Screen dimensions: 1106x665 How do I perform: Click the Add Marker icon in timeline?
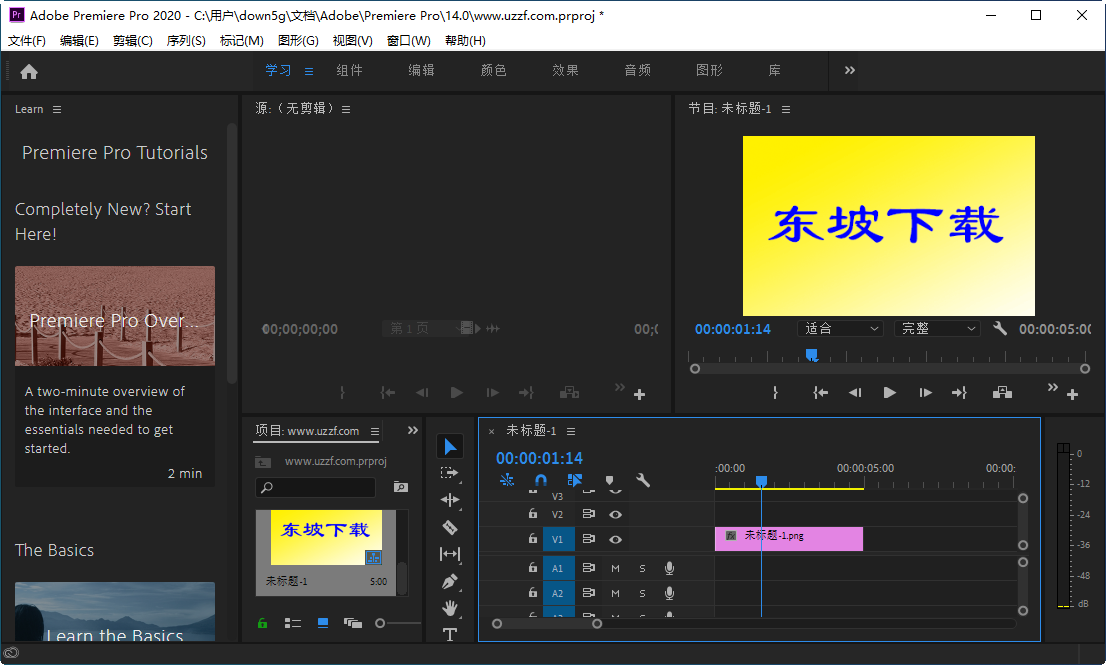(x=609, y=481)
